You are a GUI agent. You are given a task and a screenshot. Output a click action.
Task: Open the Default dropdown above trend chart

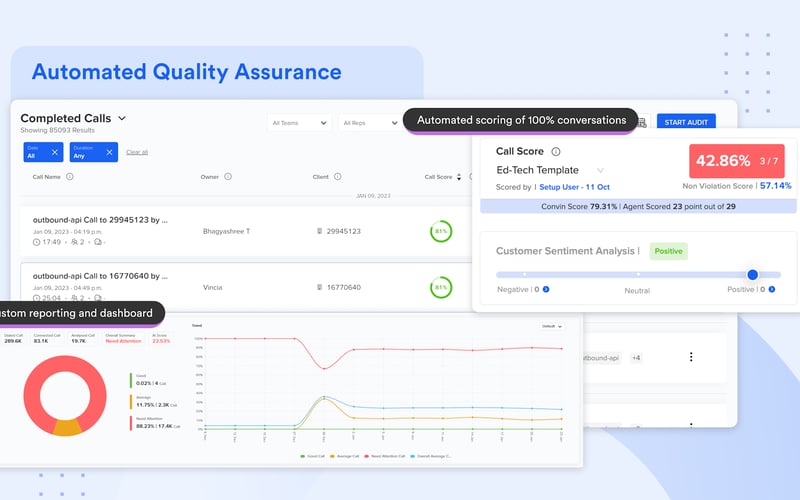tap(552, 326)
